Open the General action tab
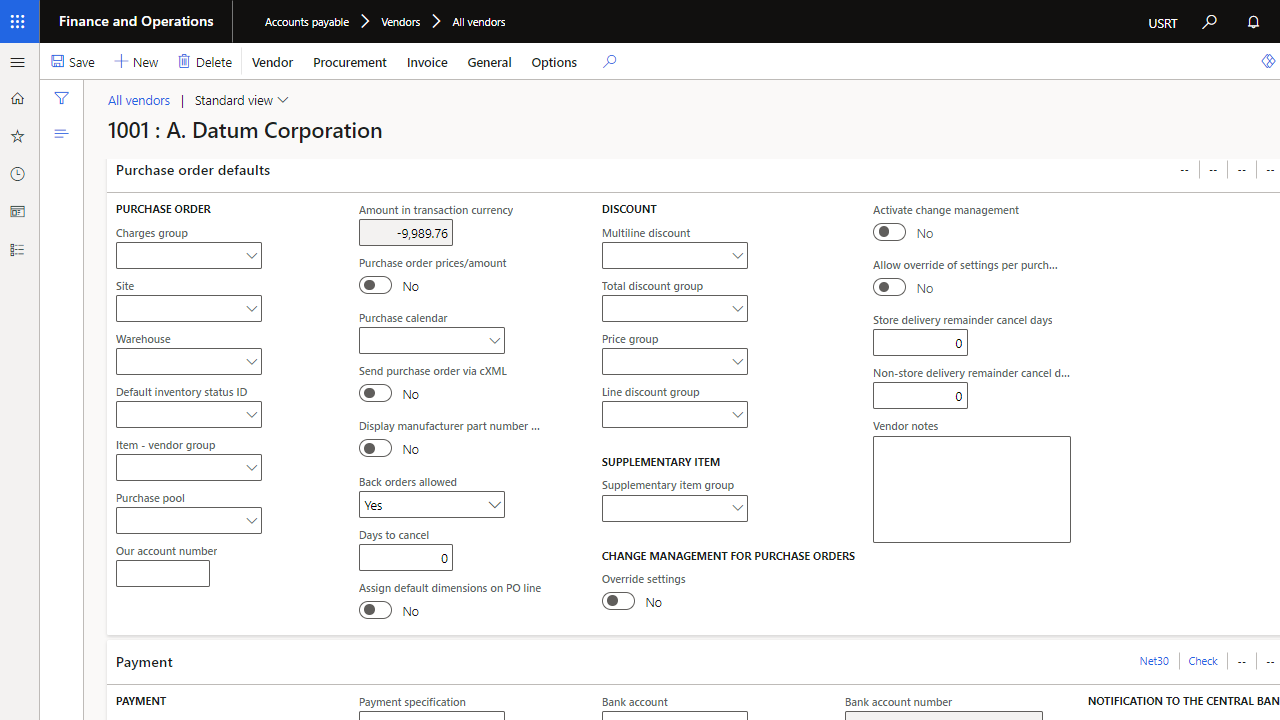The image size is (1280, 720). (x=489, y=62)
